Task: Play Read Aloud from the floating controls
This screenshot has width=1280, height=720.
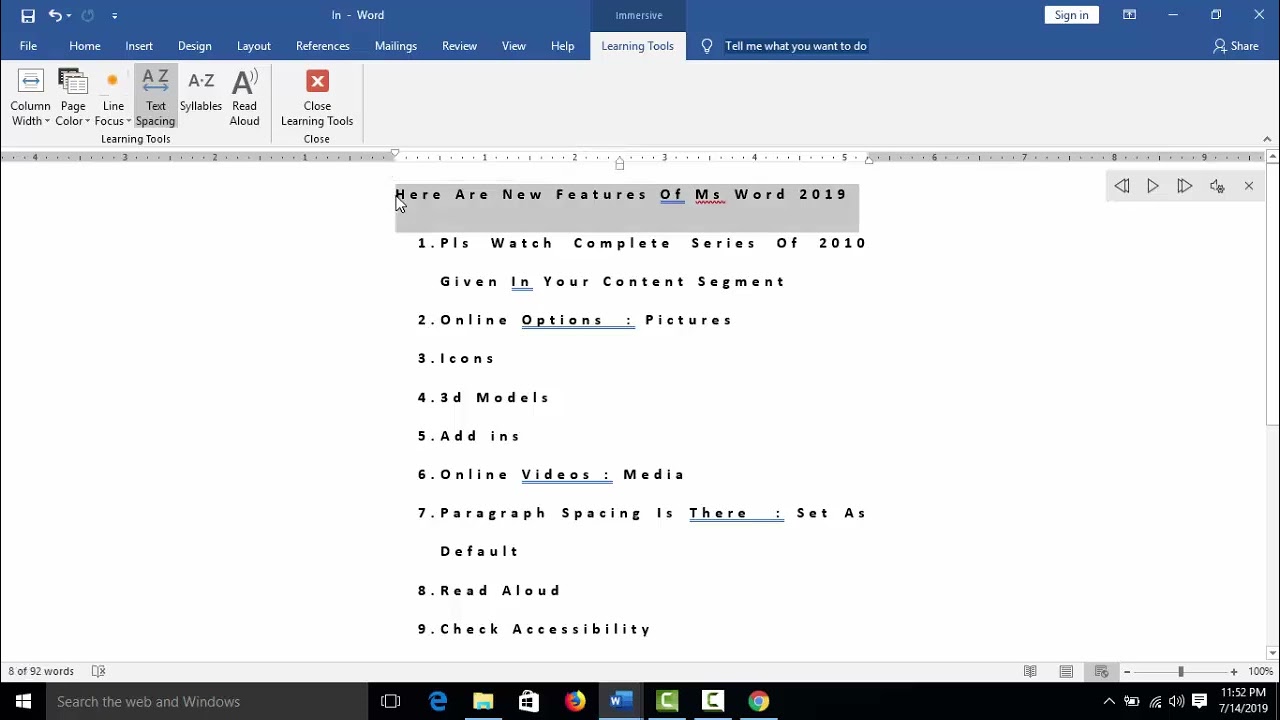Action: click(1153, 186)
